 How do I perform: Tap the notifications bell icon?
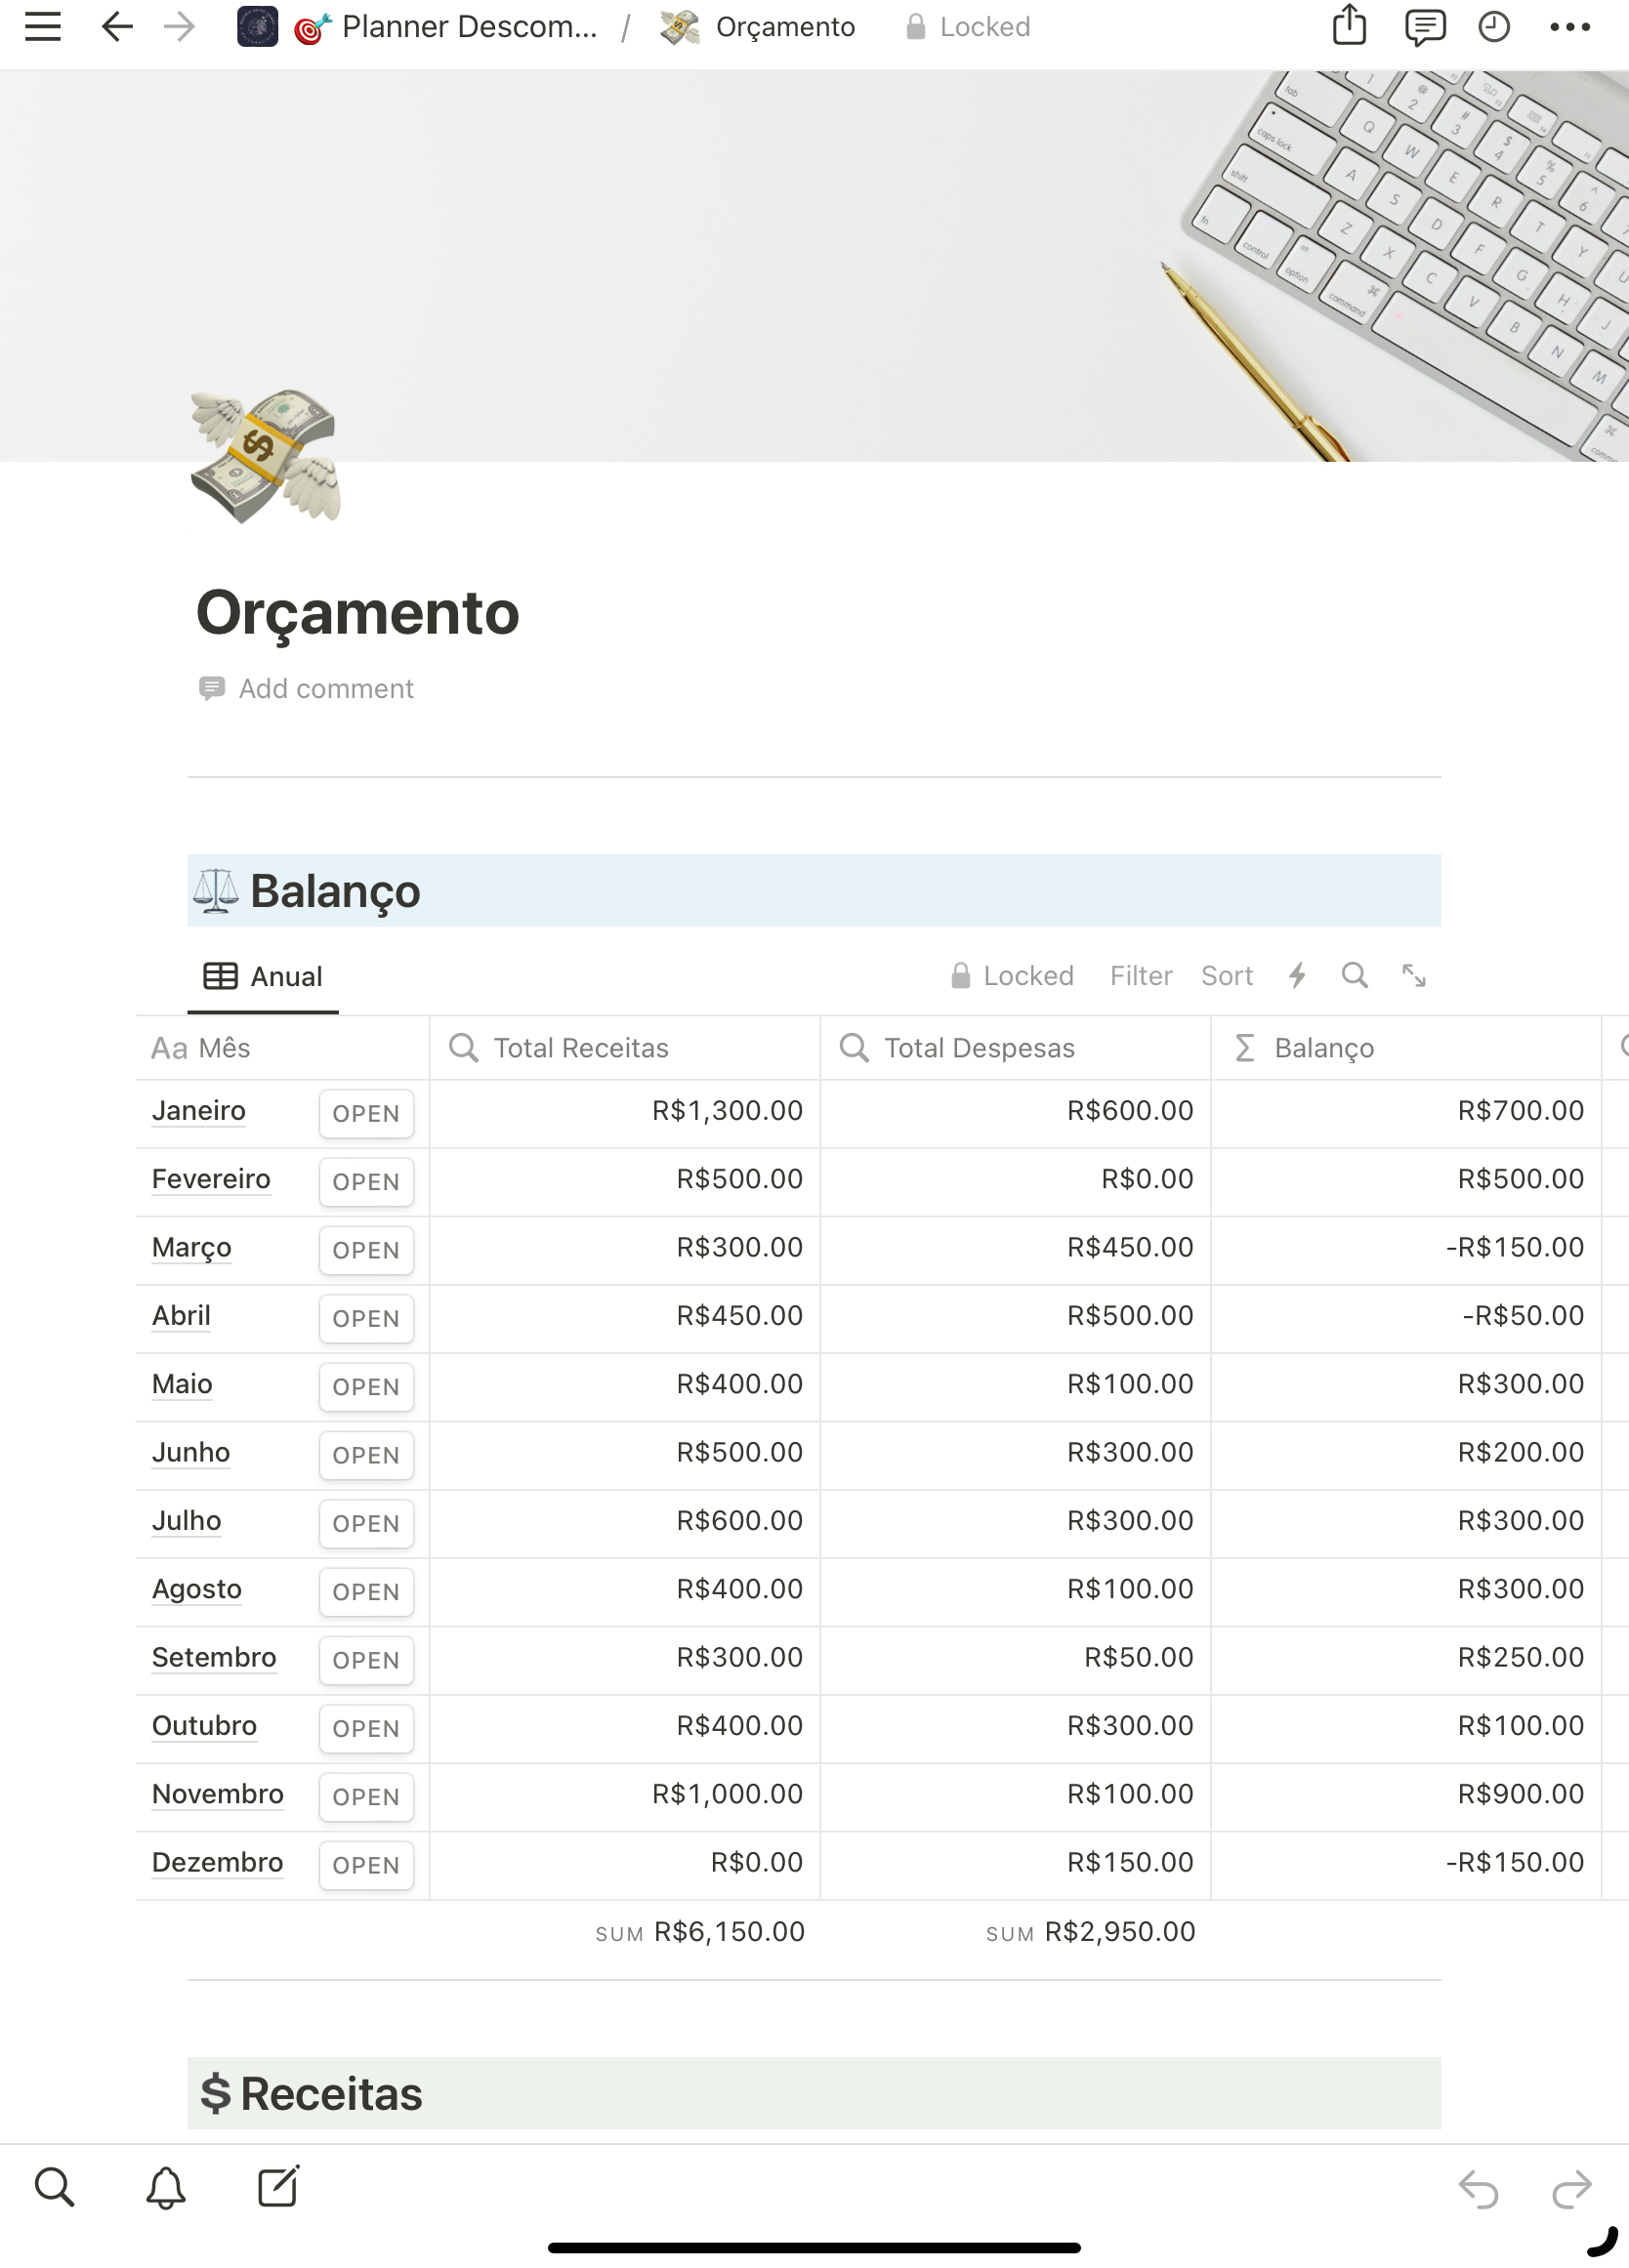(x=166, y=2187)
